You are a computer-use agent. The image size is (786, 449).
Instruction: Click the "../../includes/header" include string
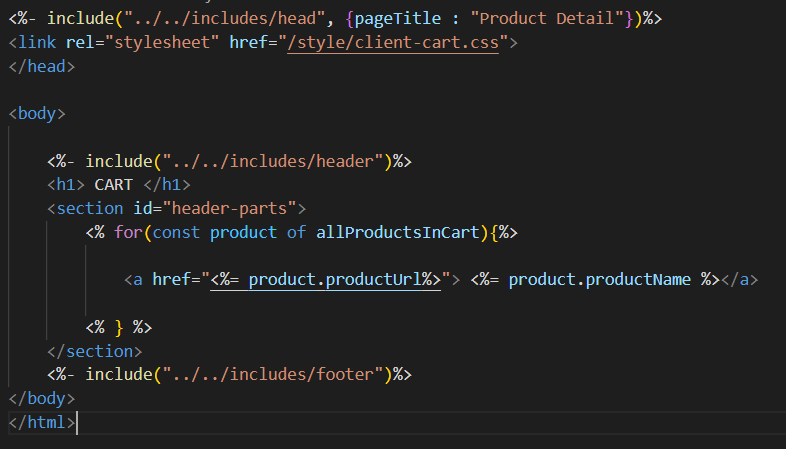(273, 161)
